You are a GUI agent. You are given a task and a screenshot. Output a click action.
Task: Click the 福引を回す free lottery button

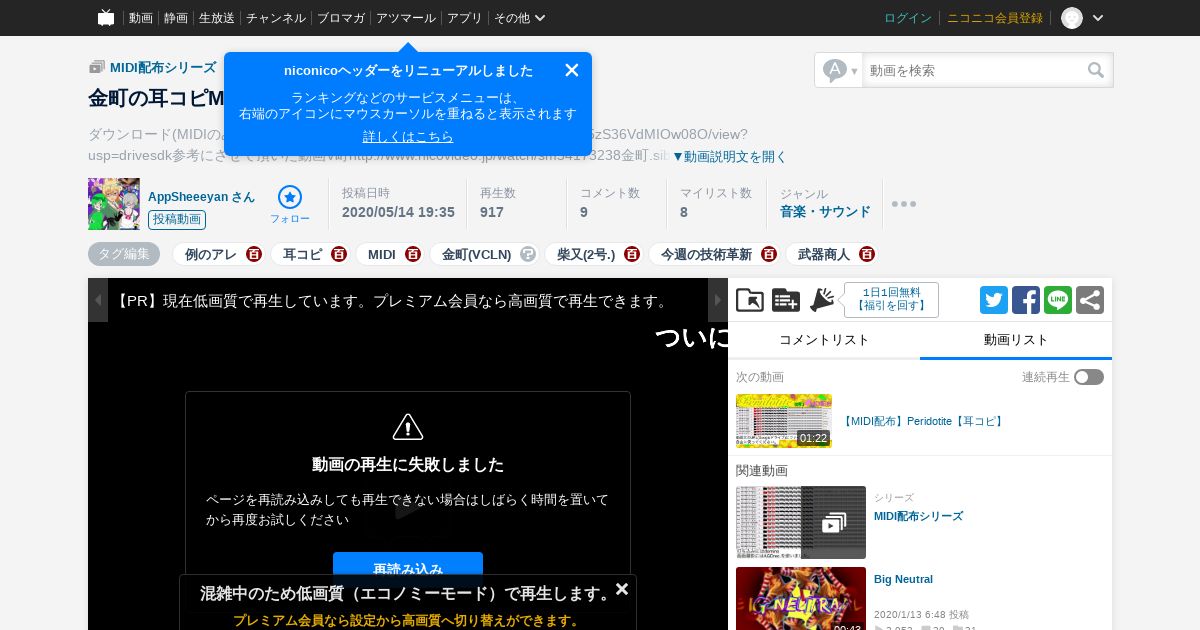[891, 300]
